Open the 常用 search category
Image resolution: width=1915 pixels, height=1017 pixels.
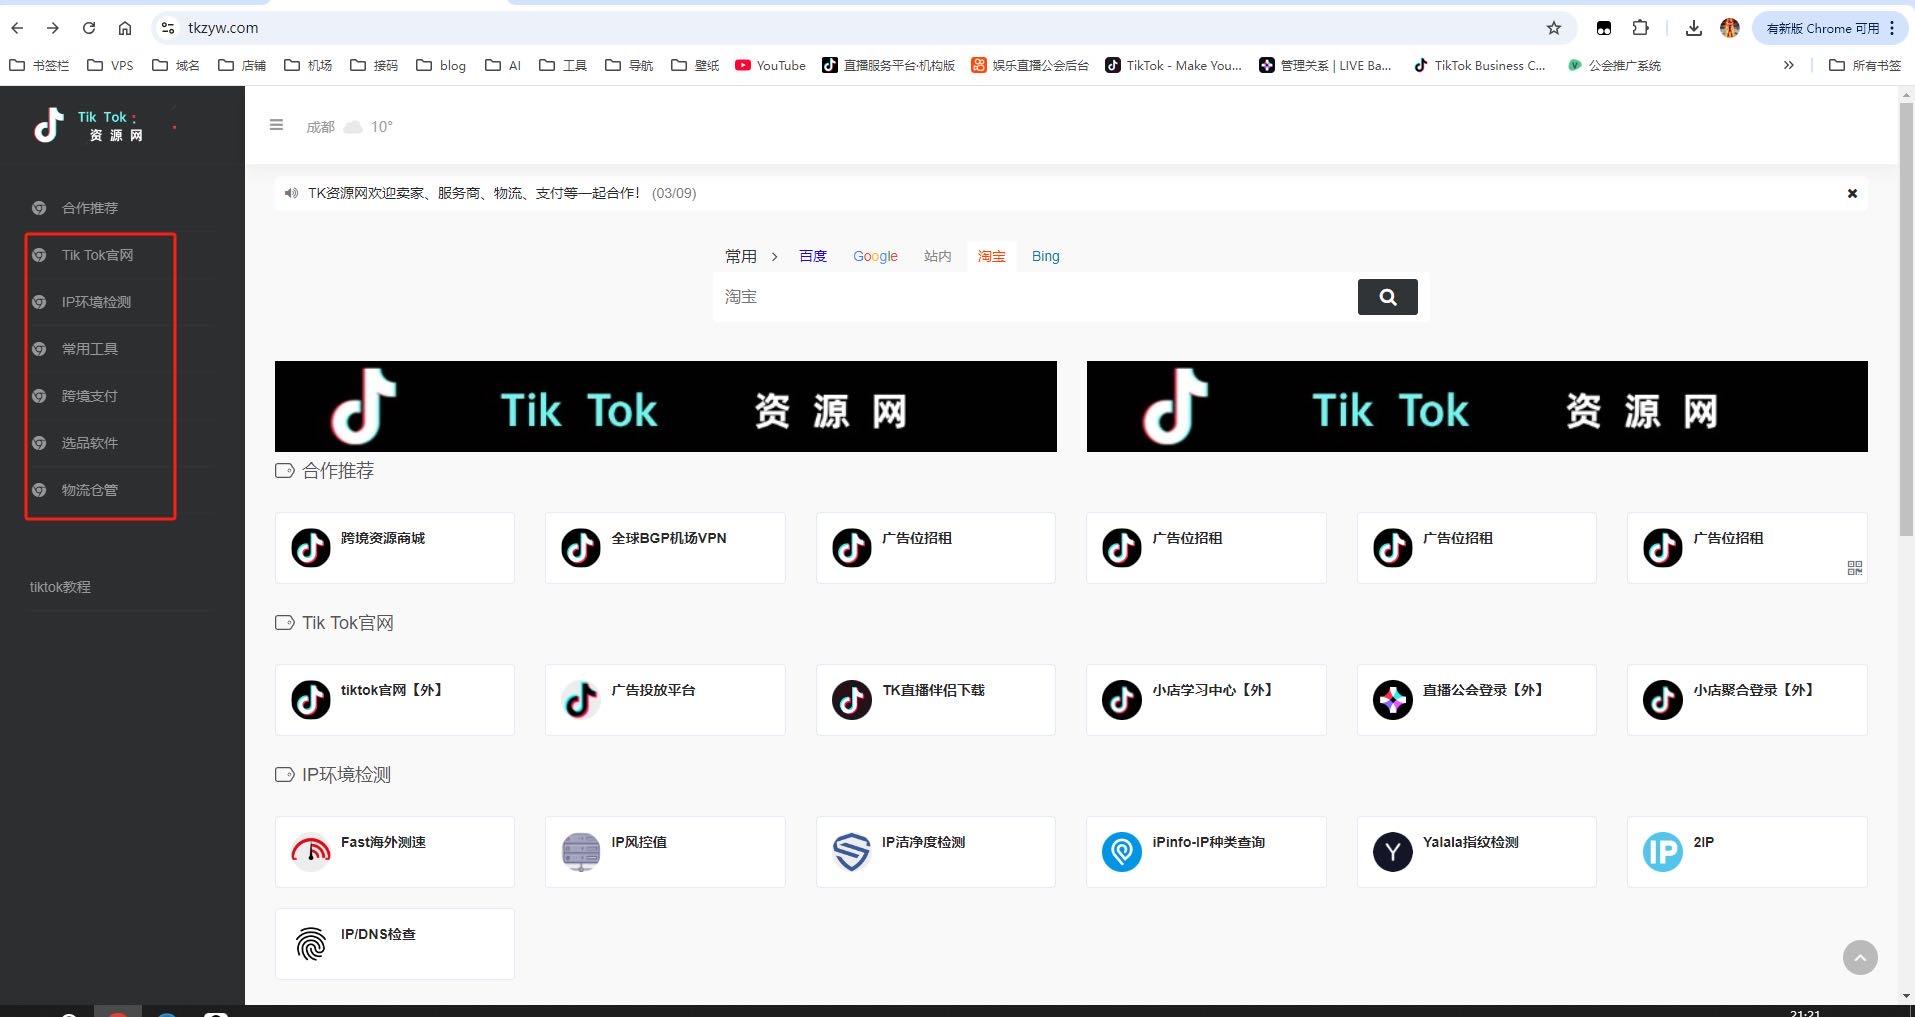tap(741, 256)
